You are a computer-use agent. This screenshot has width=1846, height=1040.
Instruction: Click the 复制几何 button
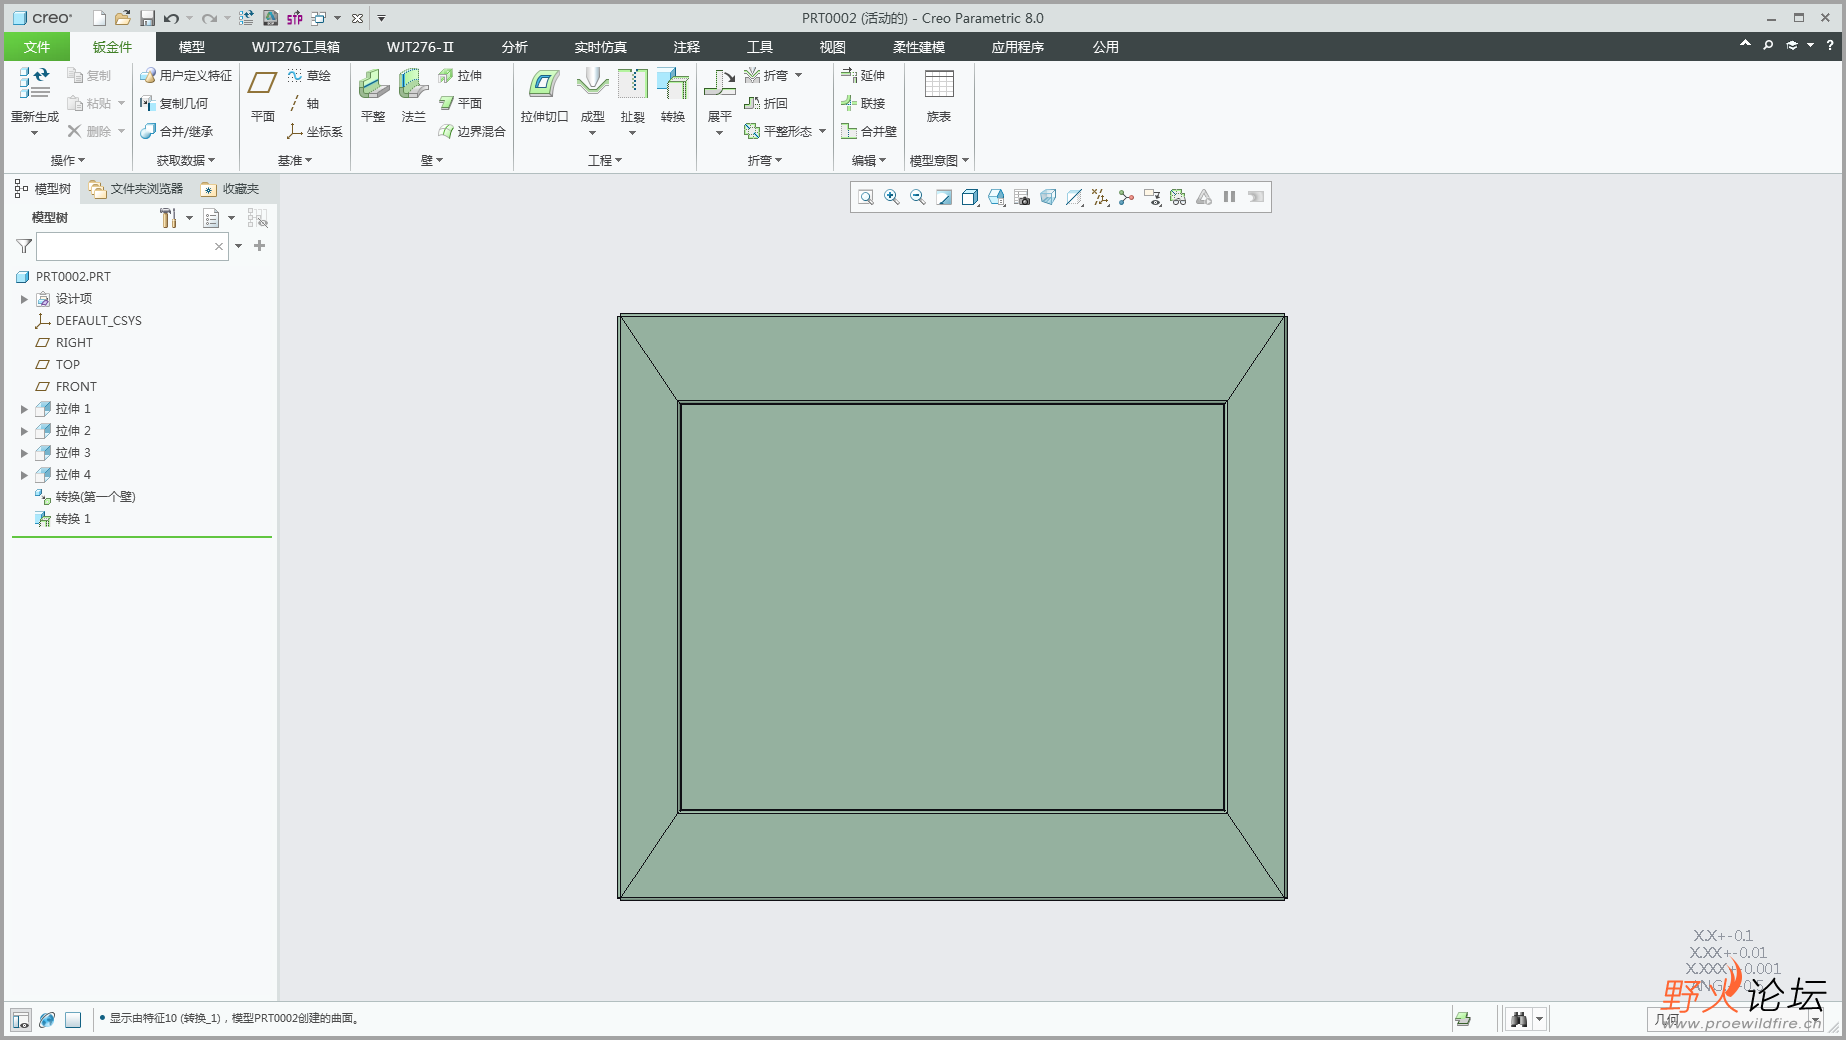click(x=174, y=103)
